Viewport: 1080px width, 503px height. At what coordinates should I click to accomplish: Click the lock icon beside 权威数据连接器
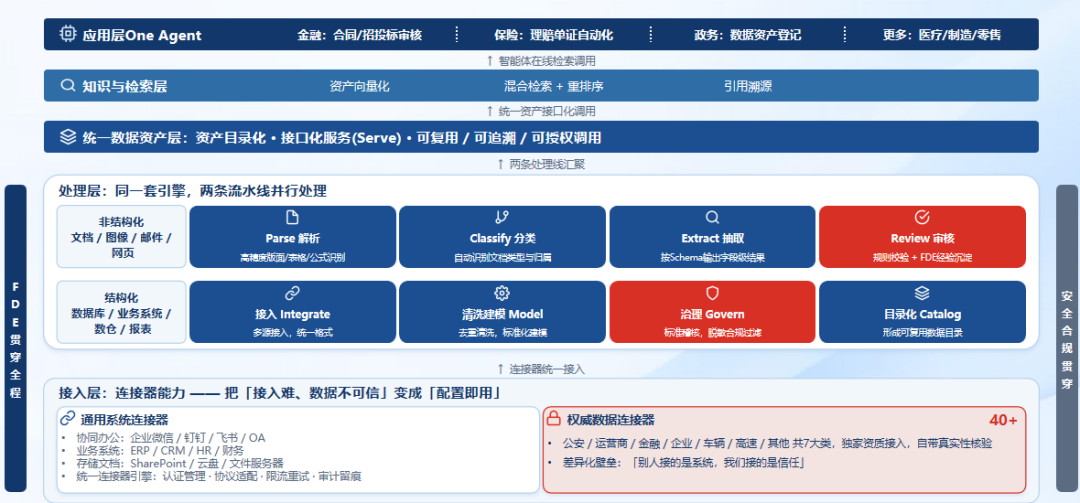coord(553,418)
